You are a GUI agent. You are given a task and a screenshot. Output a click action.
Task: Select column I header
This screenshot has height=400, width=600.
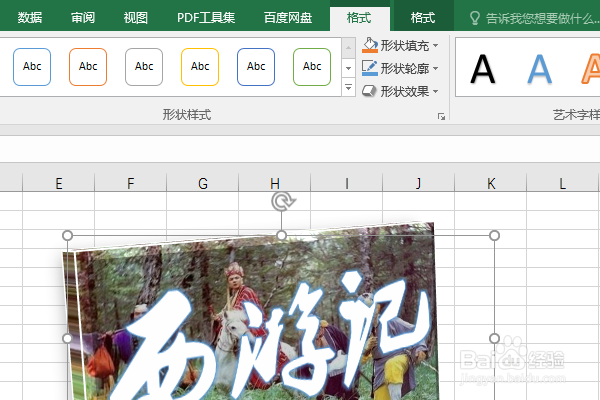(346, 183)
